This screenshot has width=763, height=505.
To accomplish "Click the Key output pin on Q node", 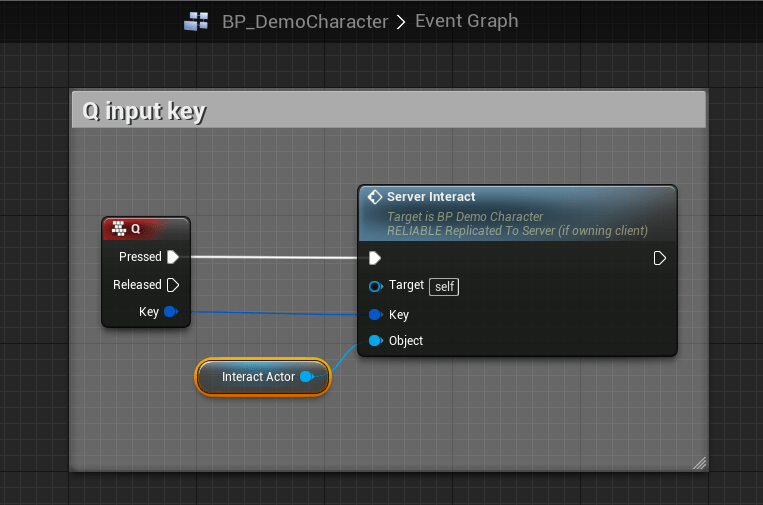I will [x=170, y=312].
